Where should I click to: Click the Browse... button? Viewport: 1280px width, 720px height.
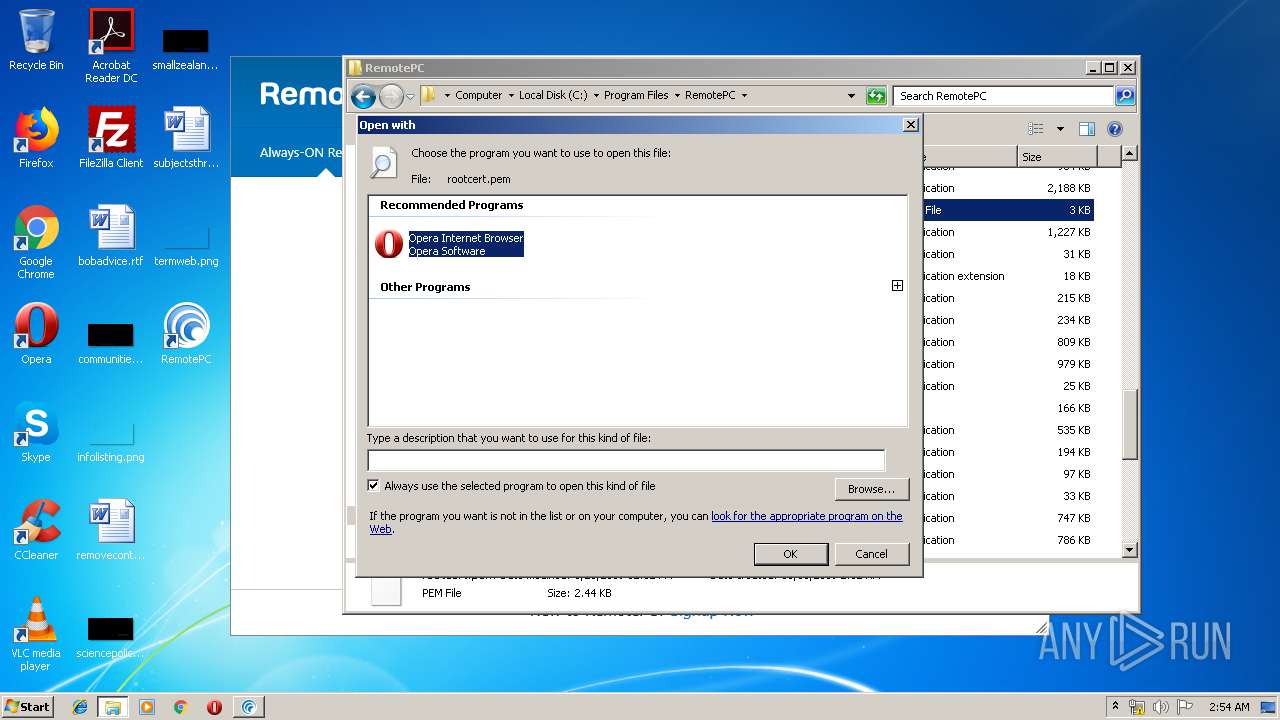click(x=871, y=489)
